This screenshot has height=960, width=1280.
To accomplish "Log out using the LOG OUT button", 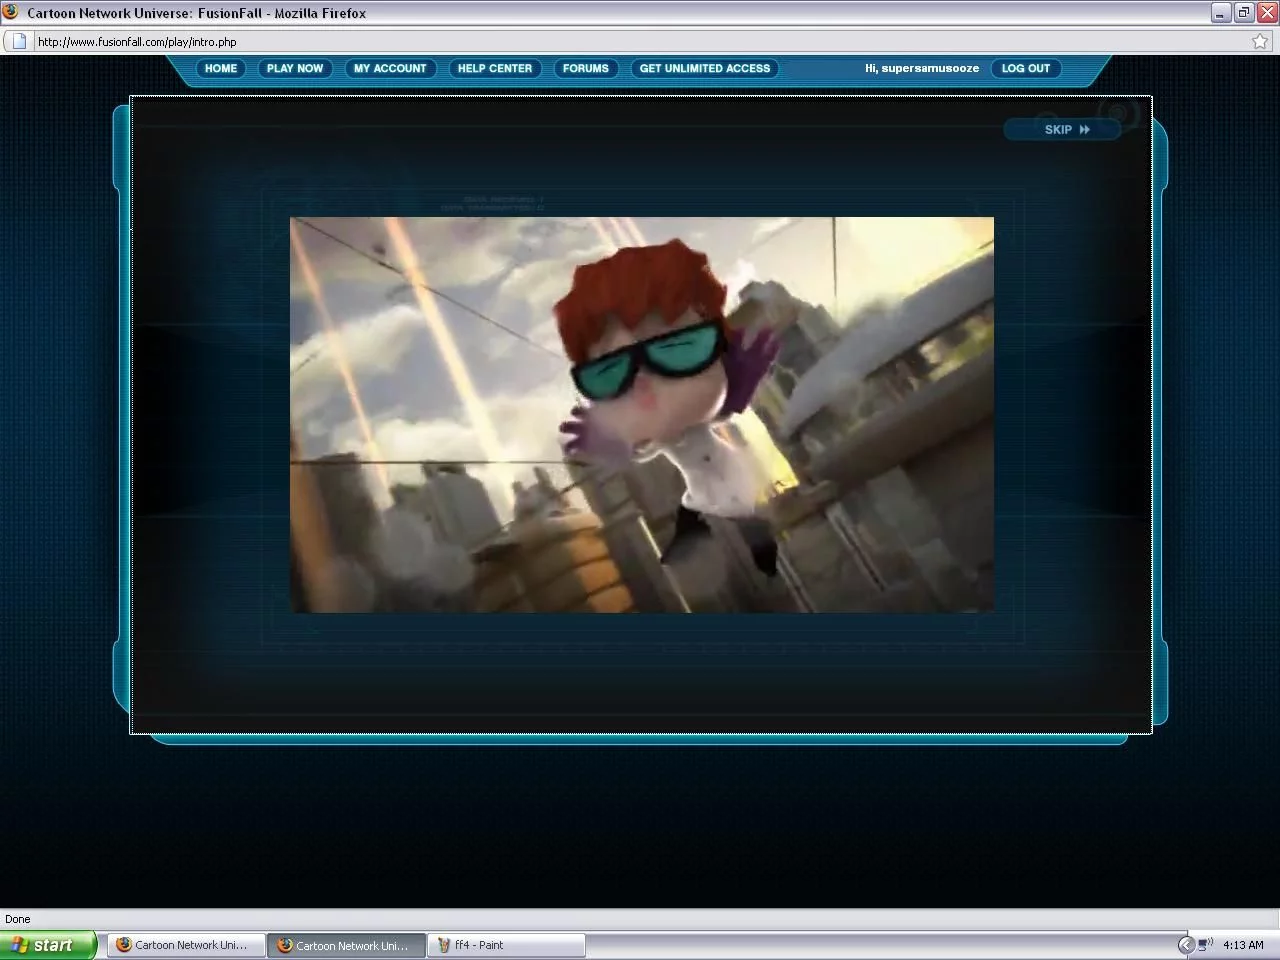I will coord(1026,68).
